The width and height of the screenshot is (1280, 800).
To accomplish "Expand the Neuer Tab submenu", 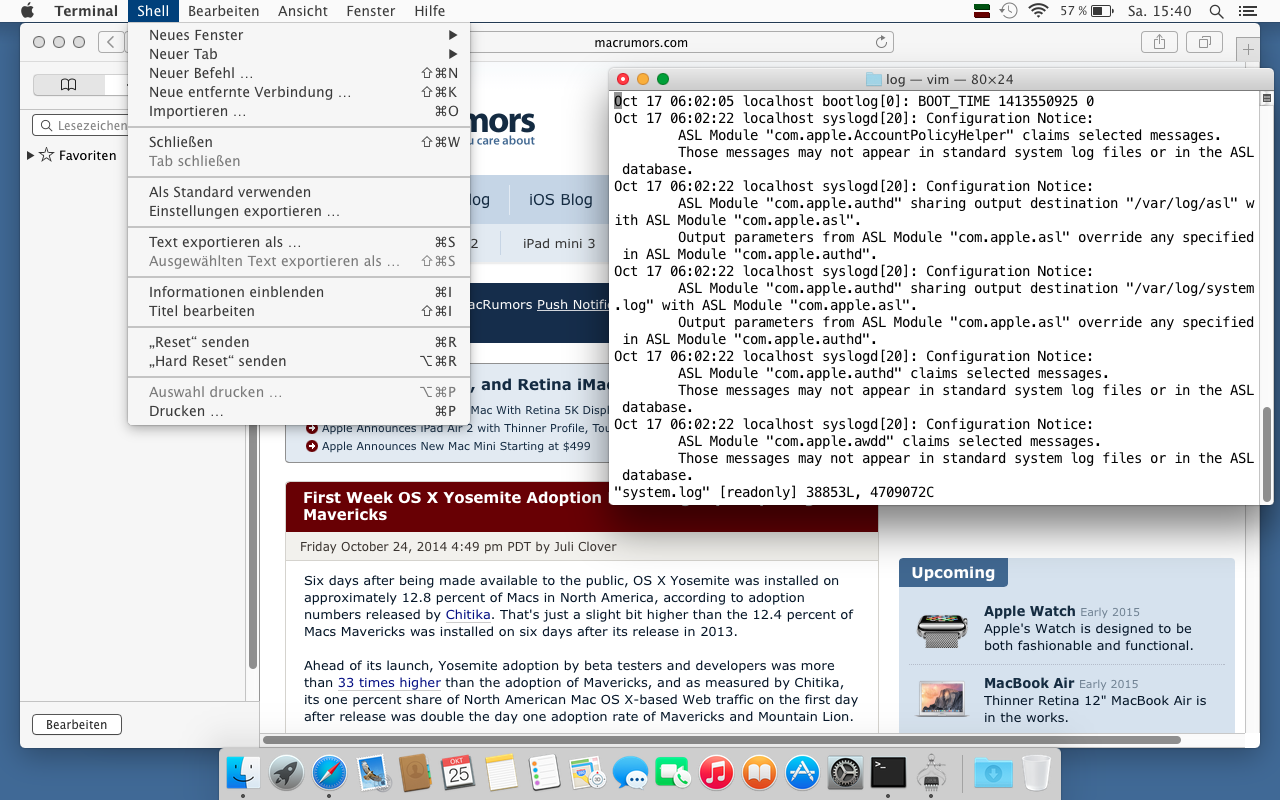I will (x=300, y=54).
